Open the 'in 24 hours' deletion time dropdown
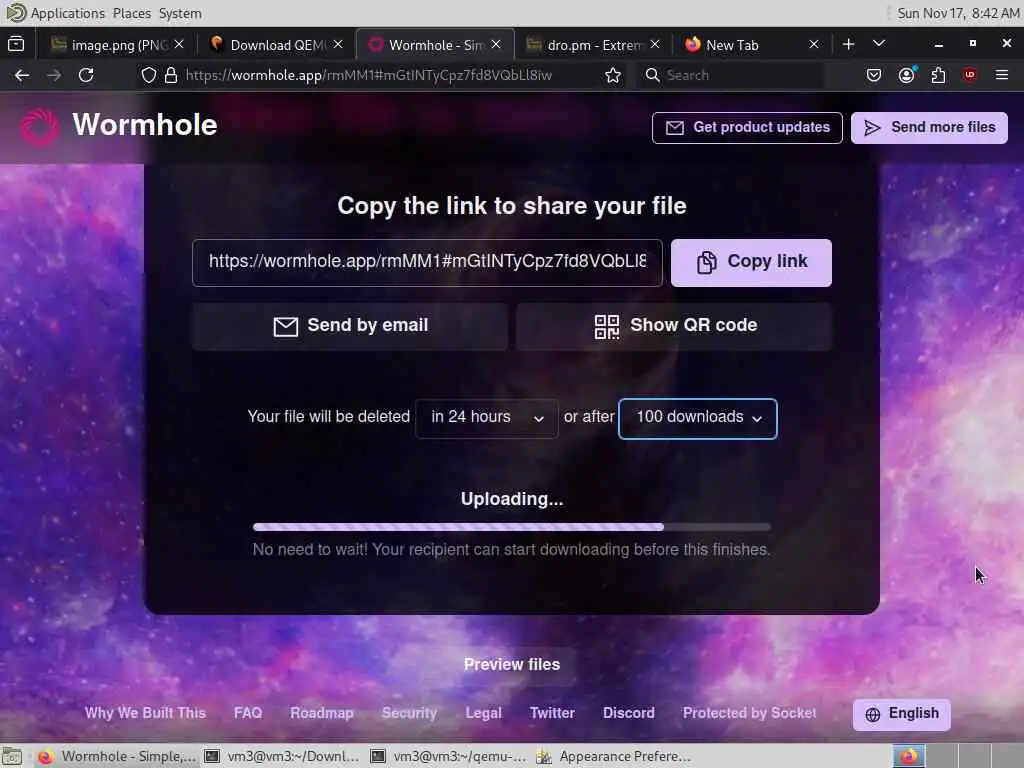This screenshot has height=768, width=1024. [x=487, y=418]
